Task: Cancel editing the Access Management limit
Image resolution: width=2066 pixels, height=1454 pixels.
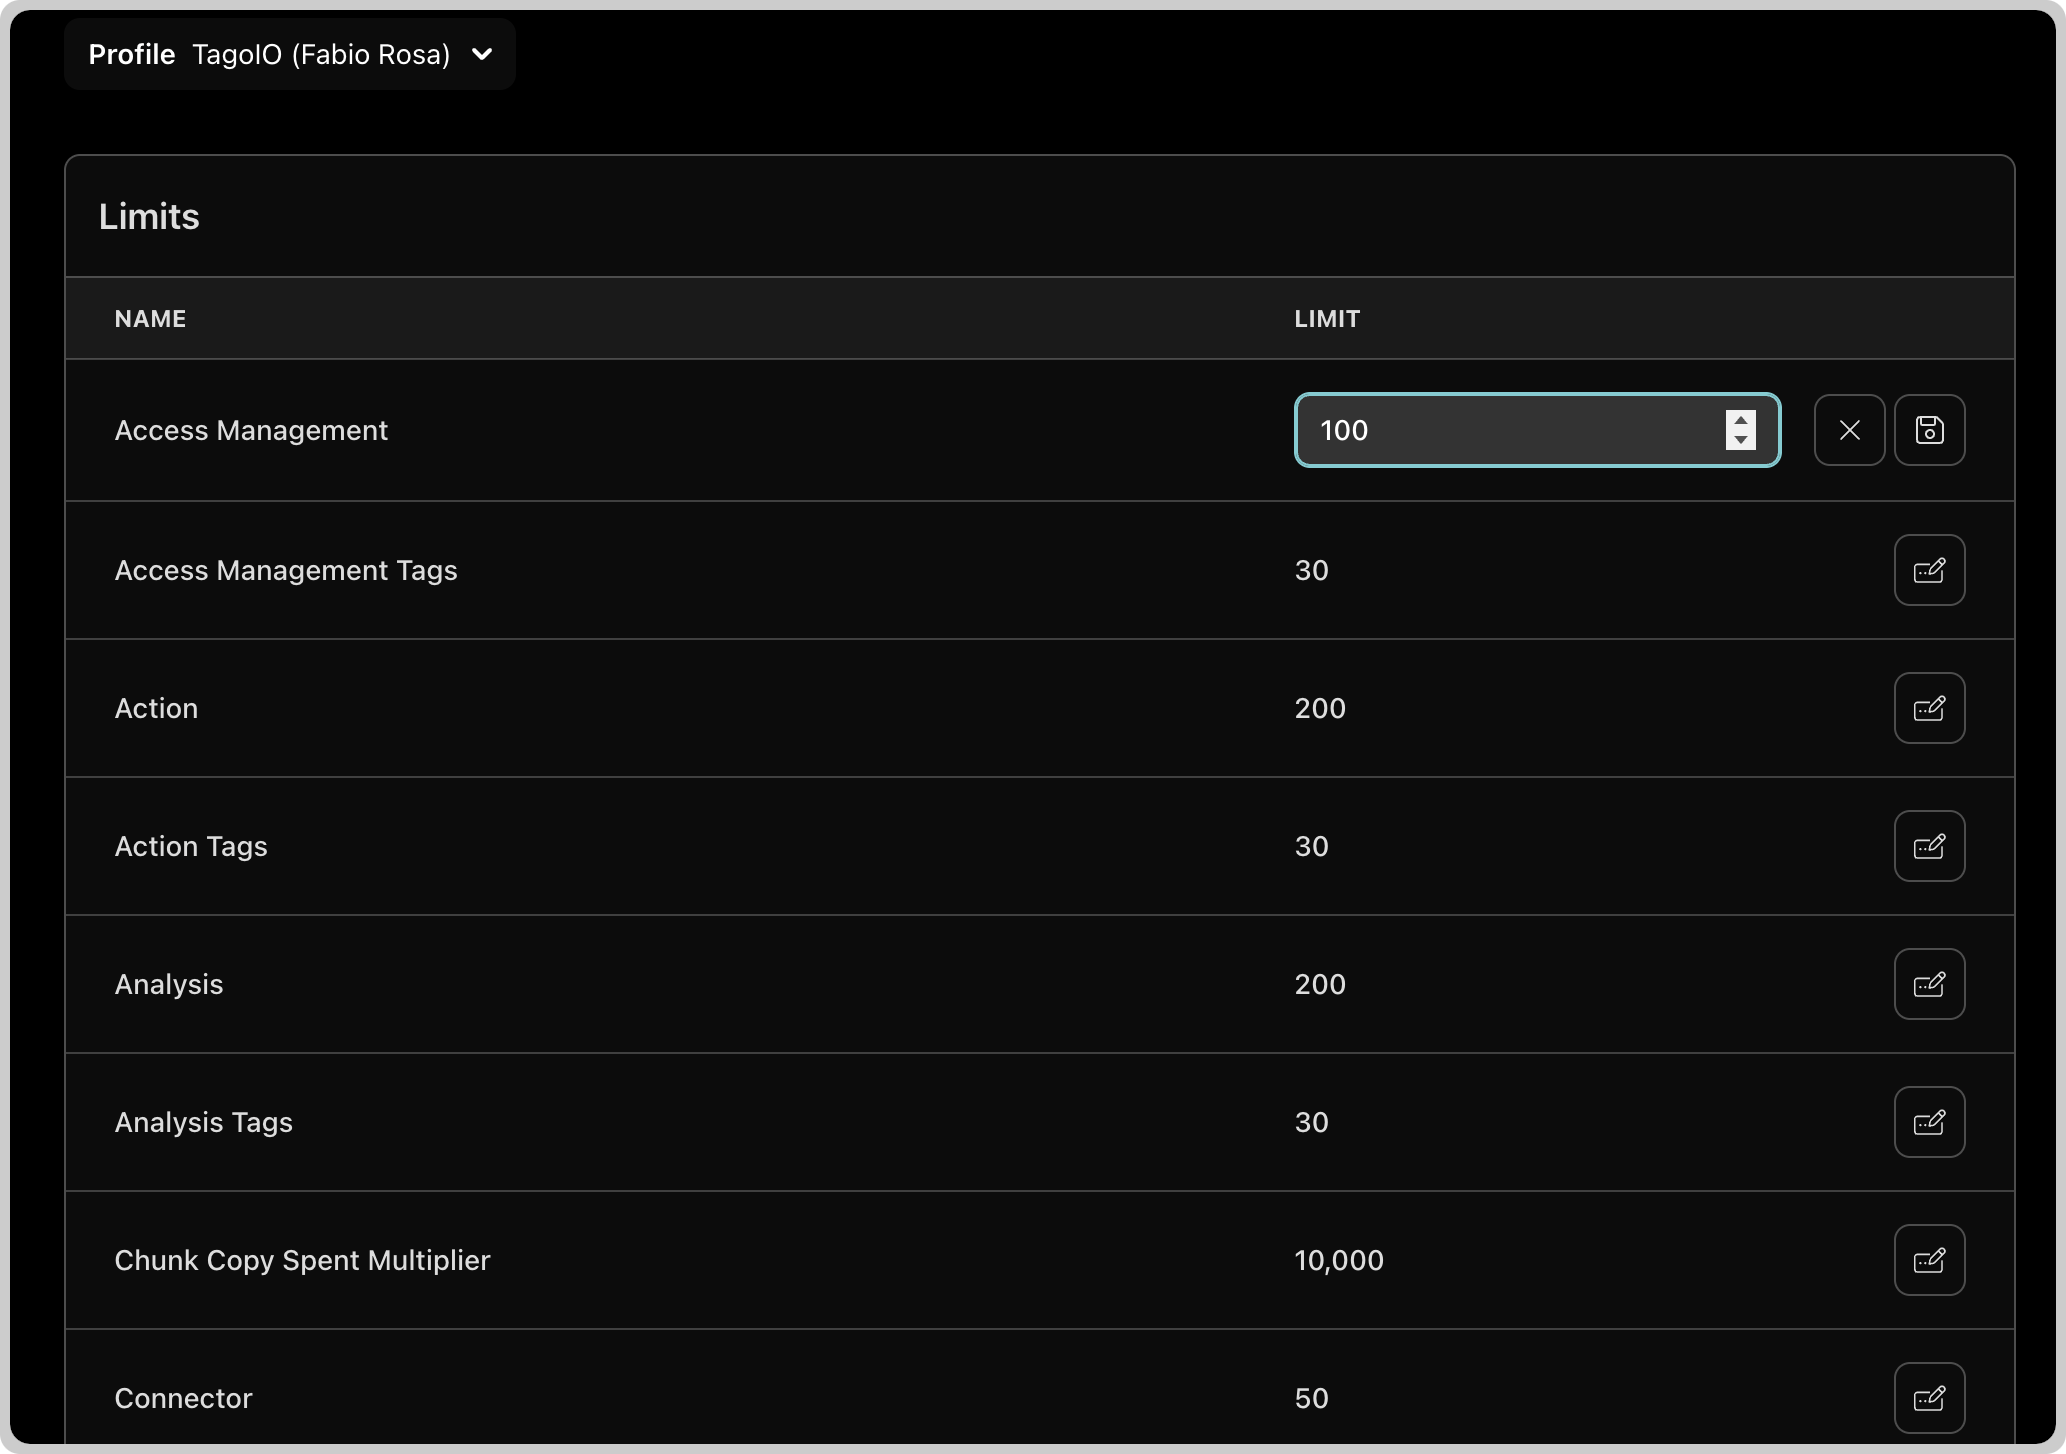Action: pyautogui.click(x=1849, y=430)
